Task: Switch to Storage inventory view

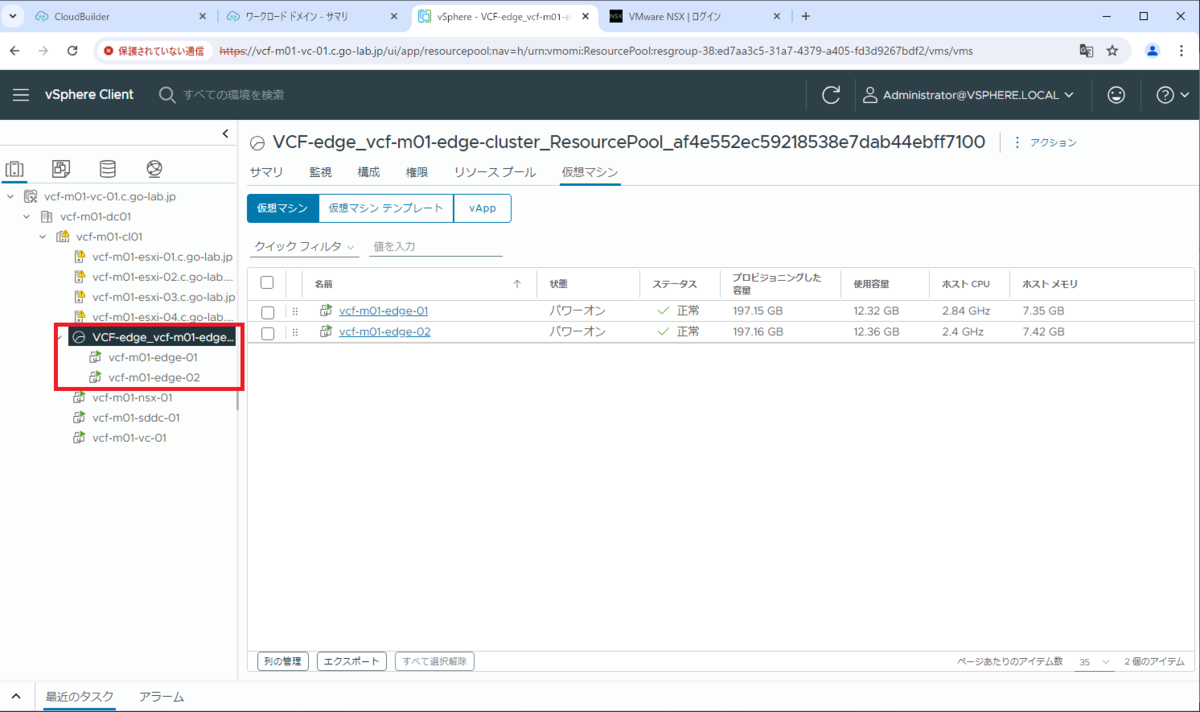Action: (x=107, y=169)
